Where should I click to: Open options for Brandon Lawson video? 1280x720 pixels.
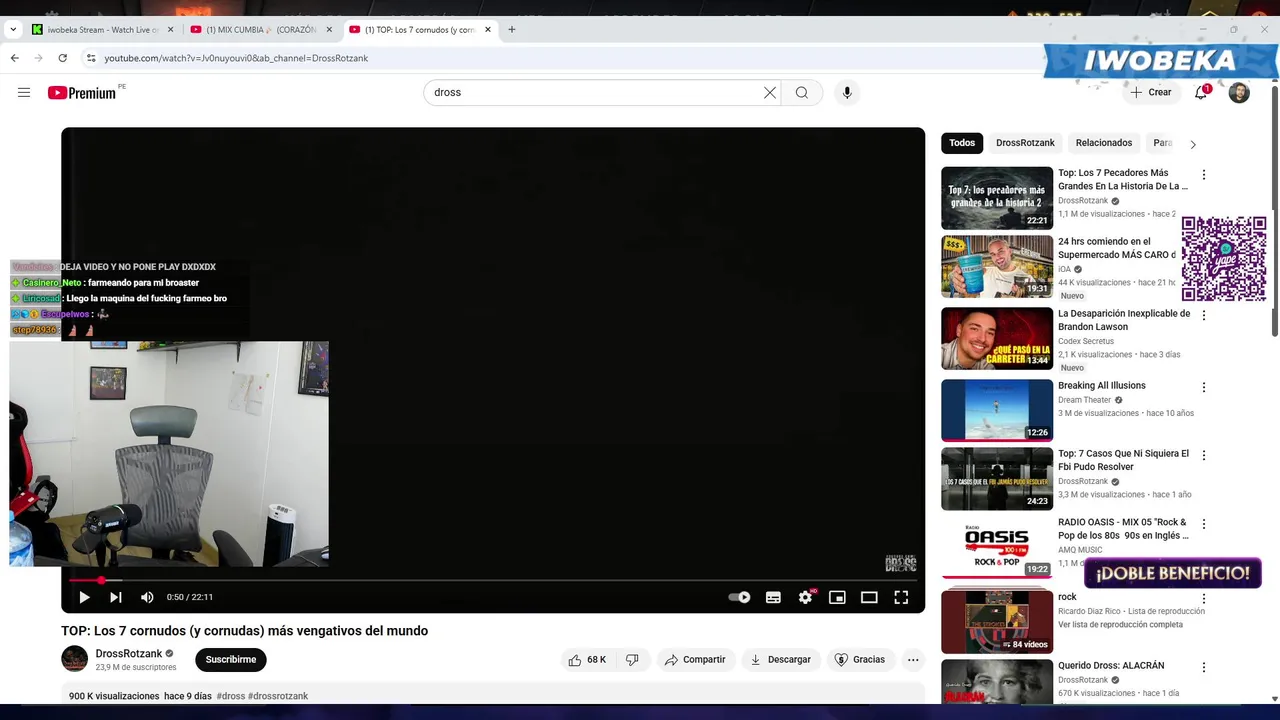click(1204, 315)
